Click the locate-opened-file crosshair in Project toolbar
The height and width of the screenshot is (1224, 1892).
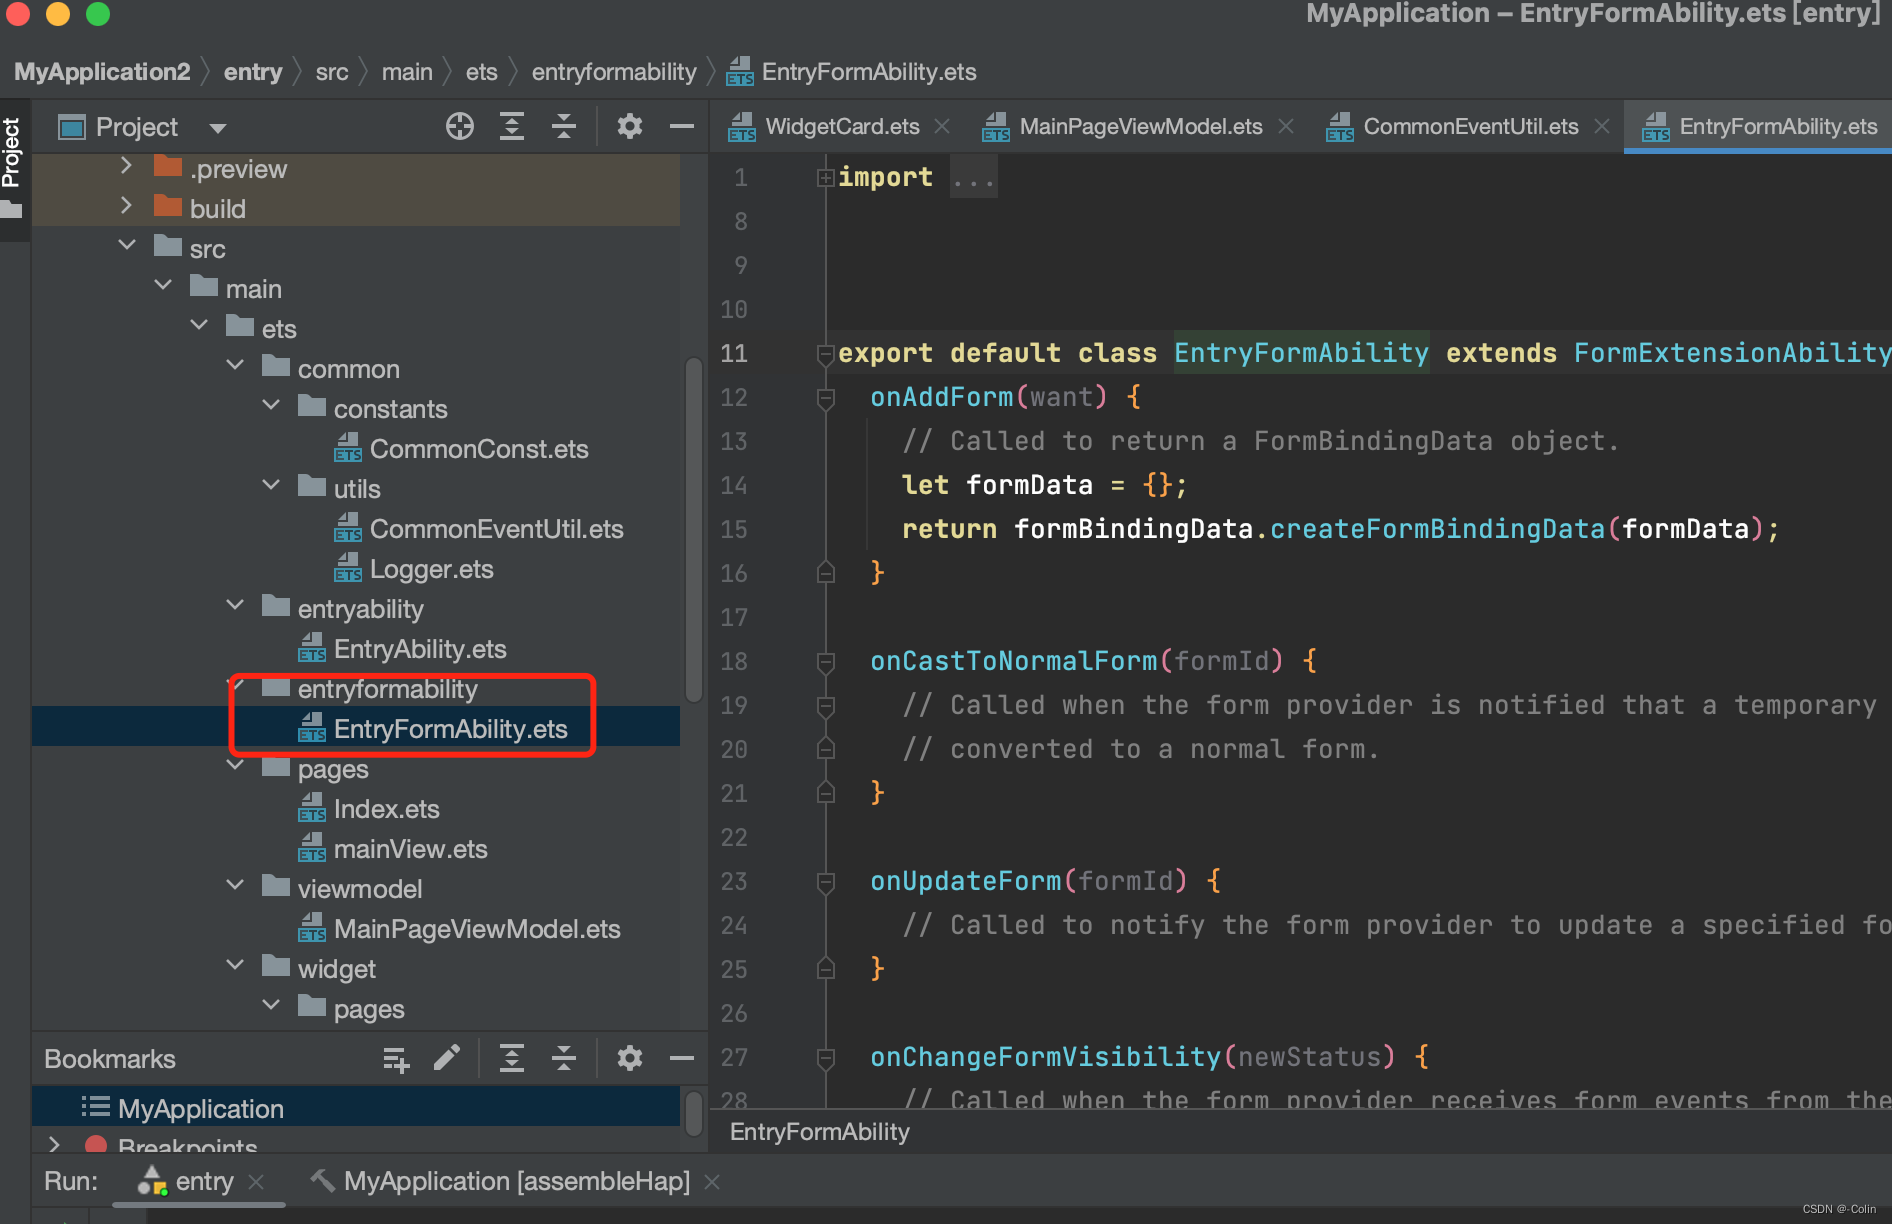459,126
